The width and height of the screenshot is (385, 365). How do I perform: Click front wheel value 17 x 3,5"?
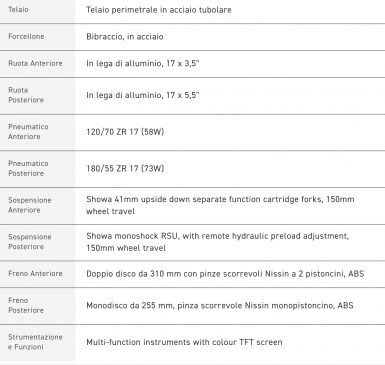coord(183,63)
